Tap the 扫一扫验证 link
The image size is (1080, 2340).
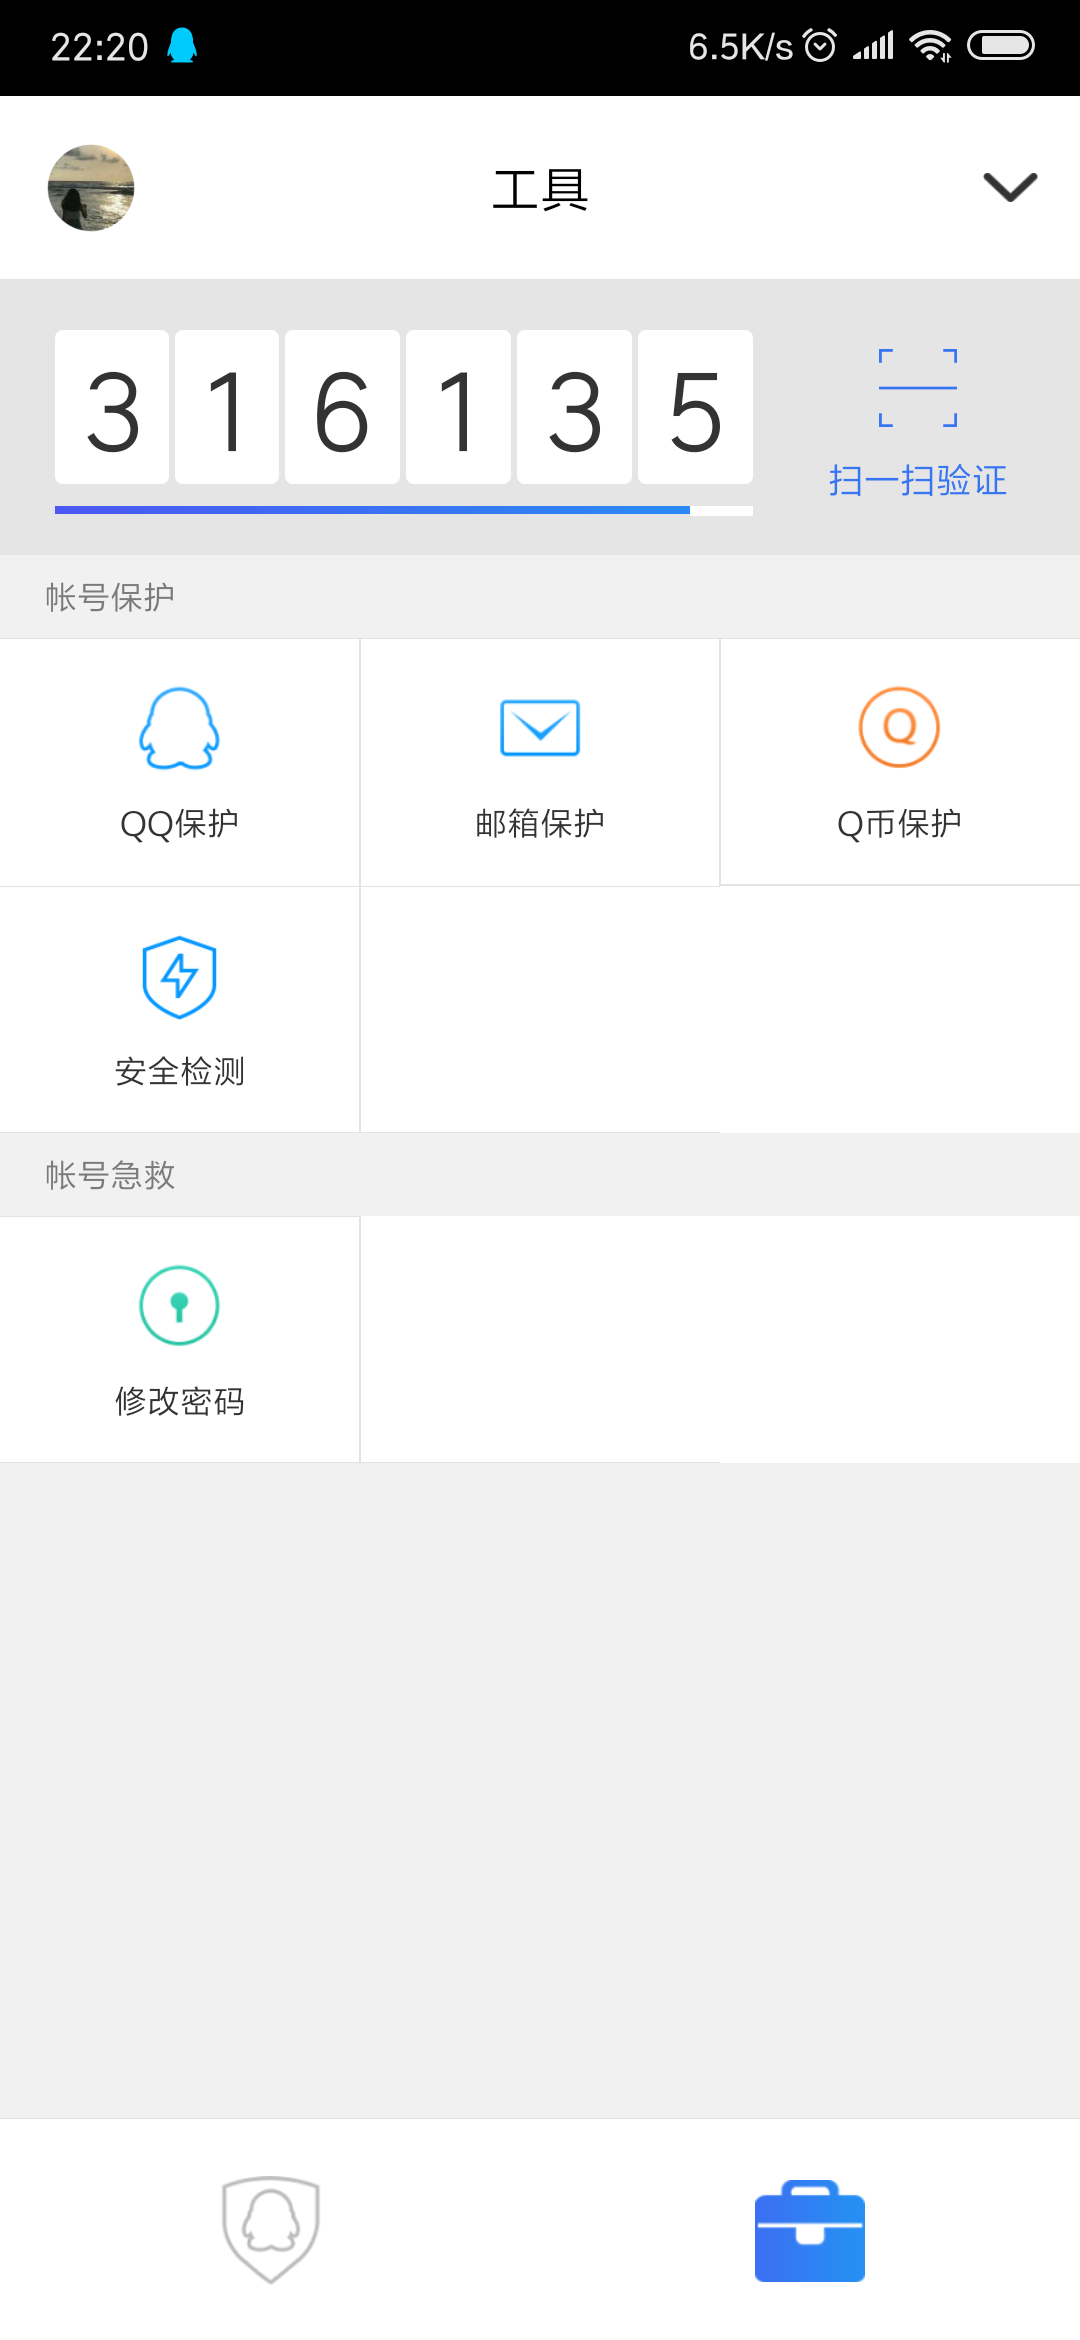pyautogui.click(x=917, y=480)
